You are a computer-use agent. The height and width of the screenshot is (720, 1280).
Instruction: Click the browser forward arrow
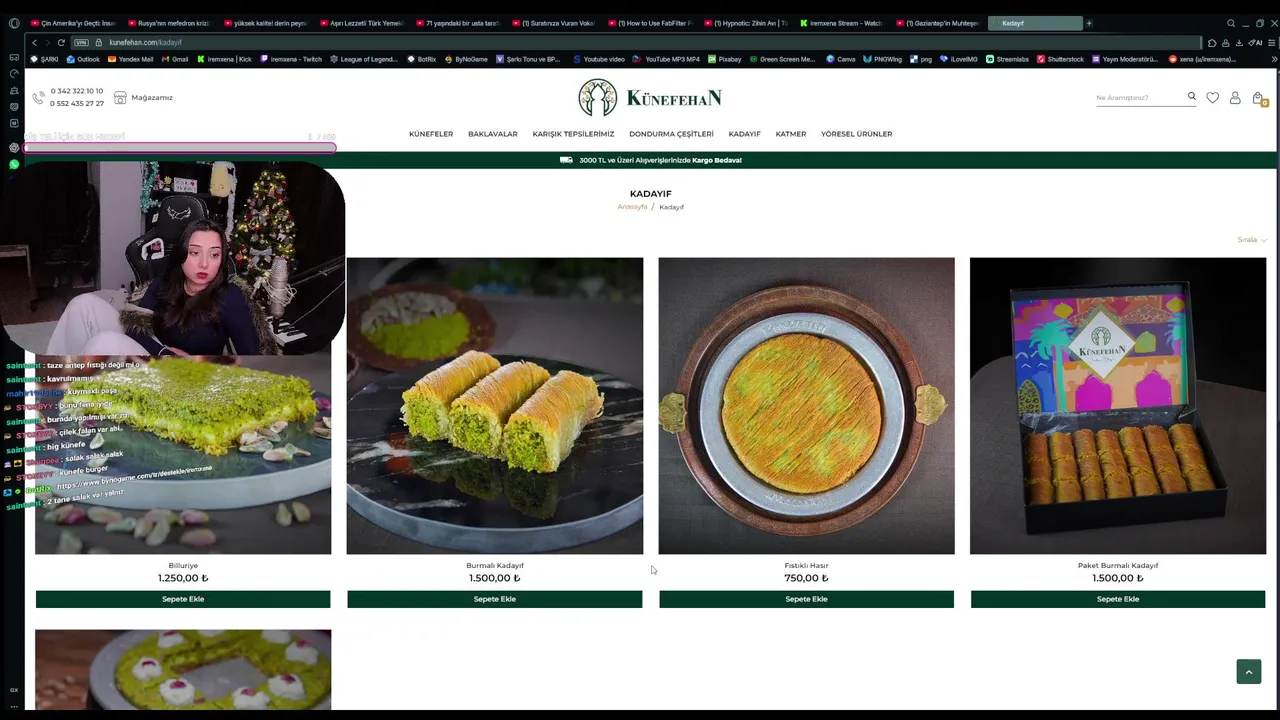tap(48, 42)
